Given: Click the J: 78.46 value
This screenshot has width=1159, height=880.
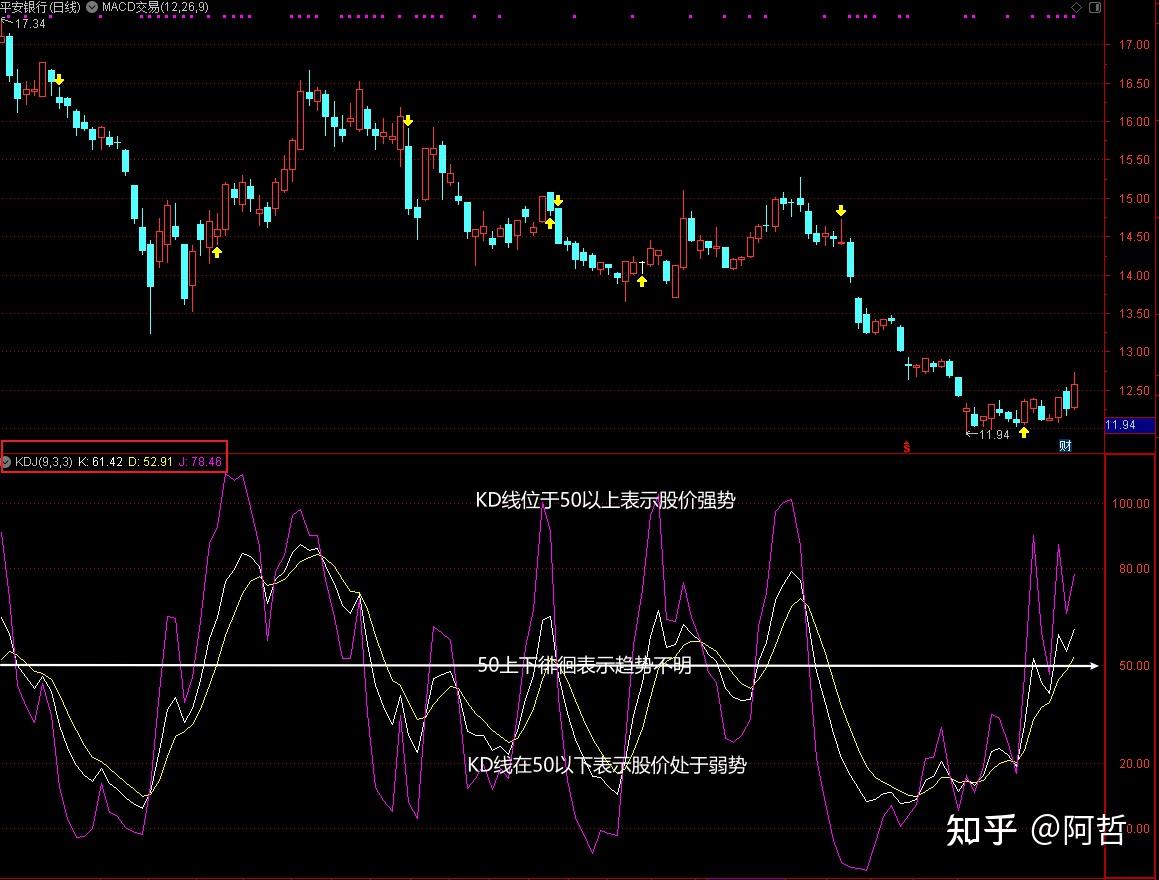Looking at the screenshot, I should [x=200, y=462].
